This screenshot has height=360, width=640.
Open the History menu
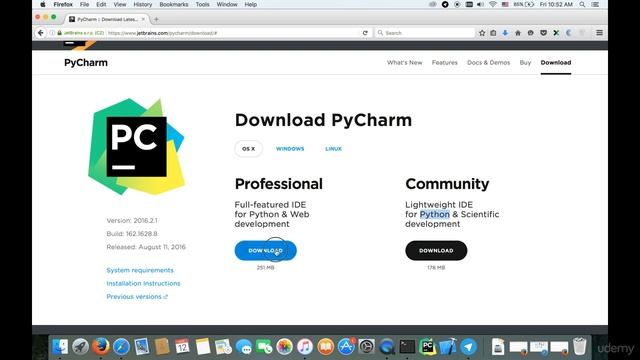[x=142, y=4]
